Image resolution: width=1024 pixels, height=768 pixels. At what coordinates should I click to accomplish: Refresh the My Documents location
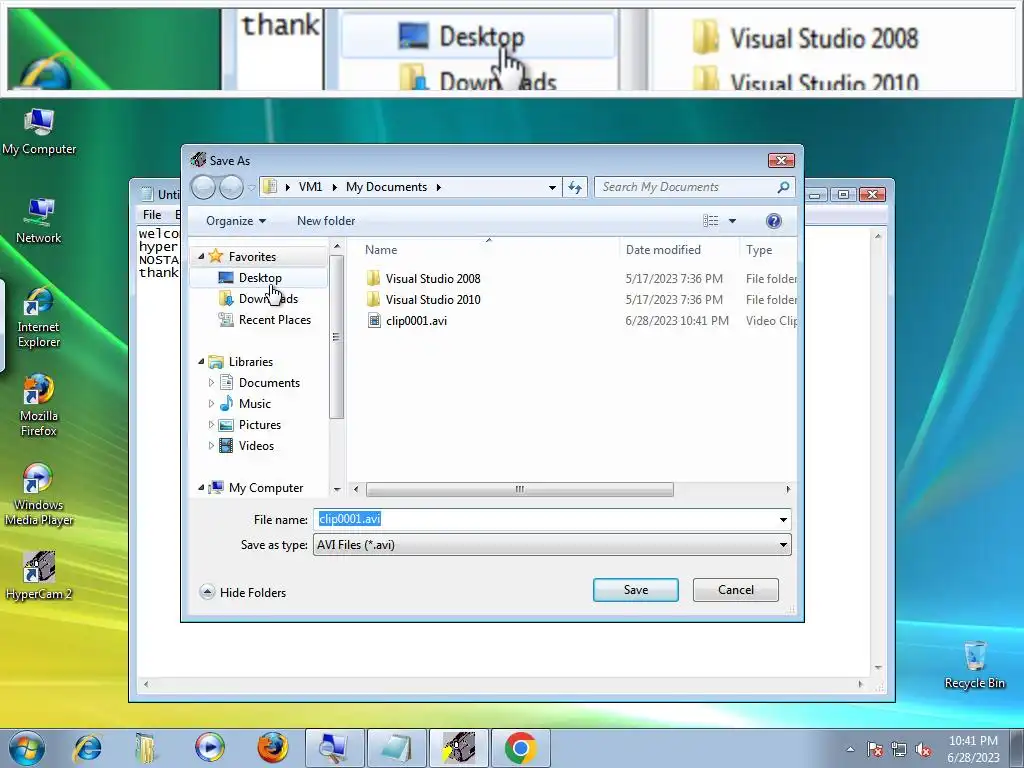click(x=575, y=187)
